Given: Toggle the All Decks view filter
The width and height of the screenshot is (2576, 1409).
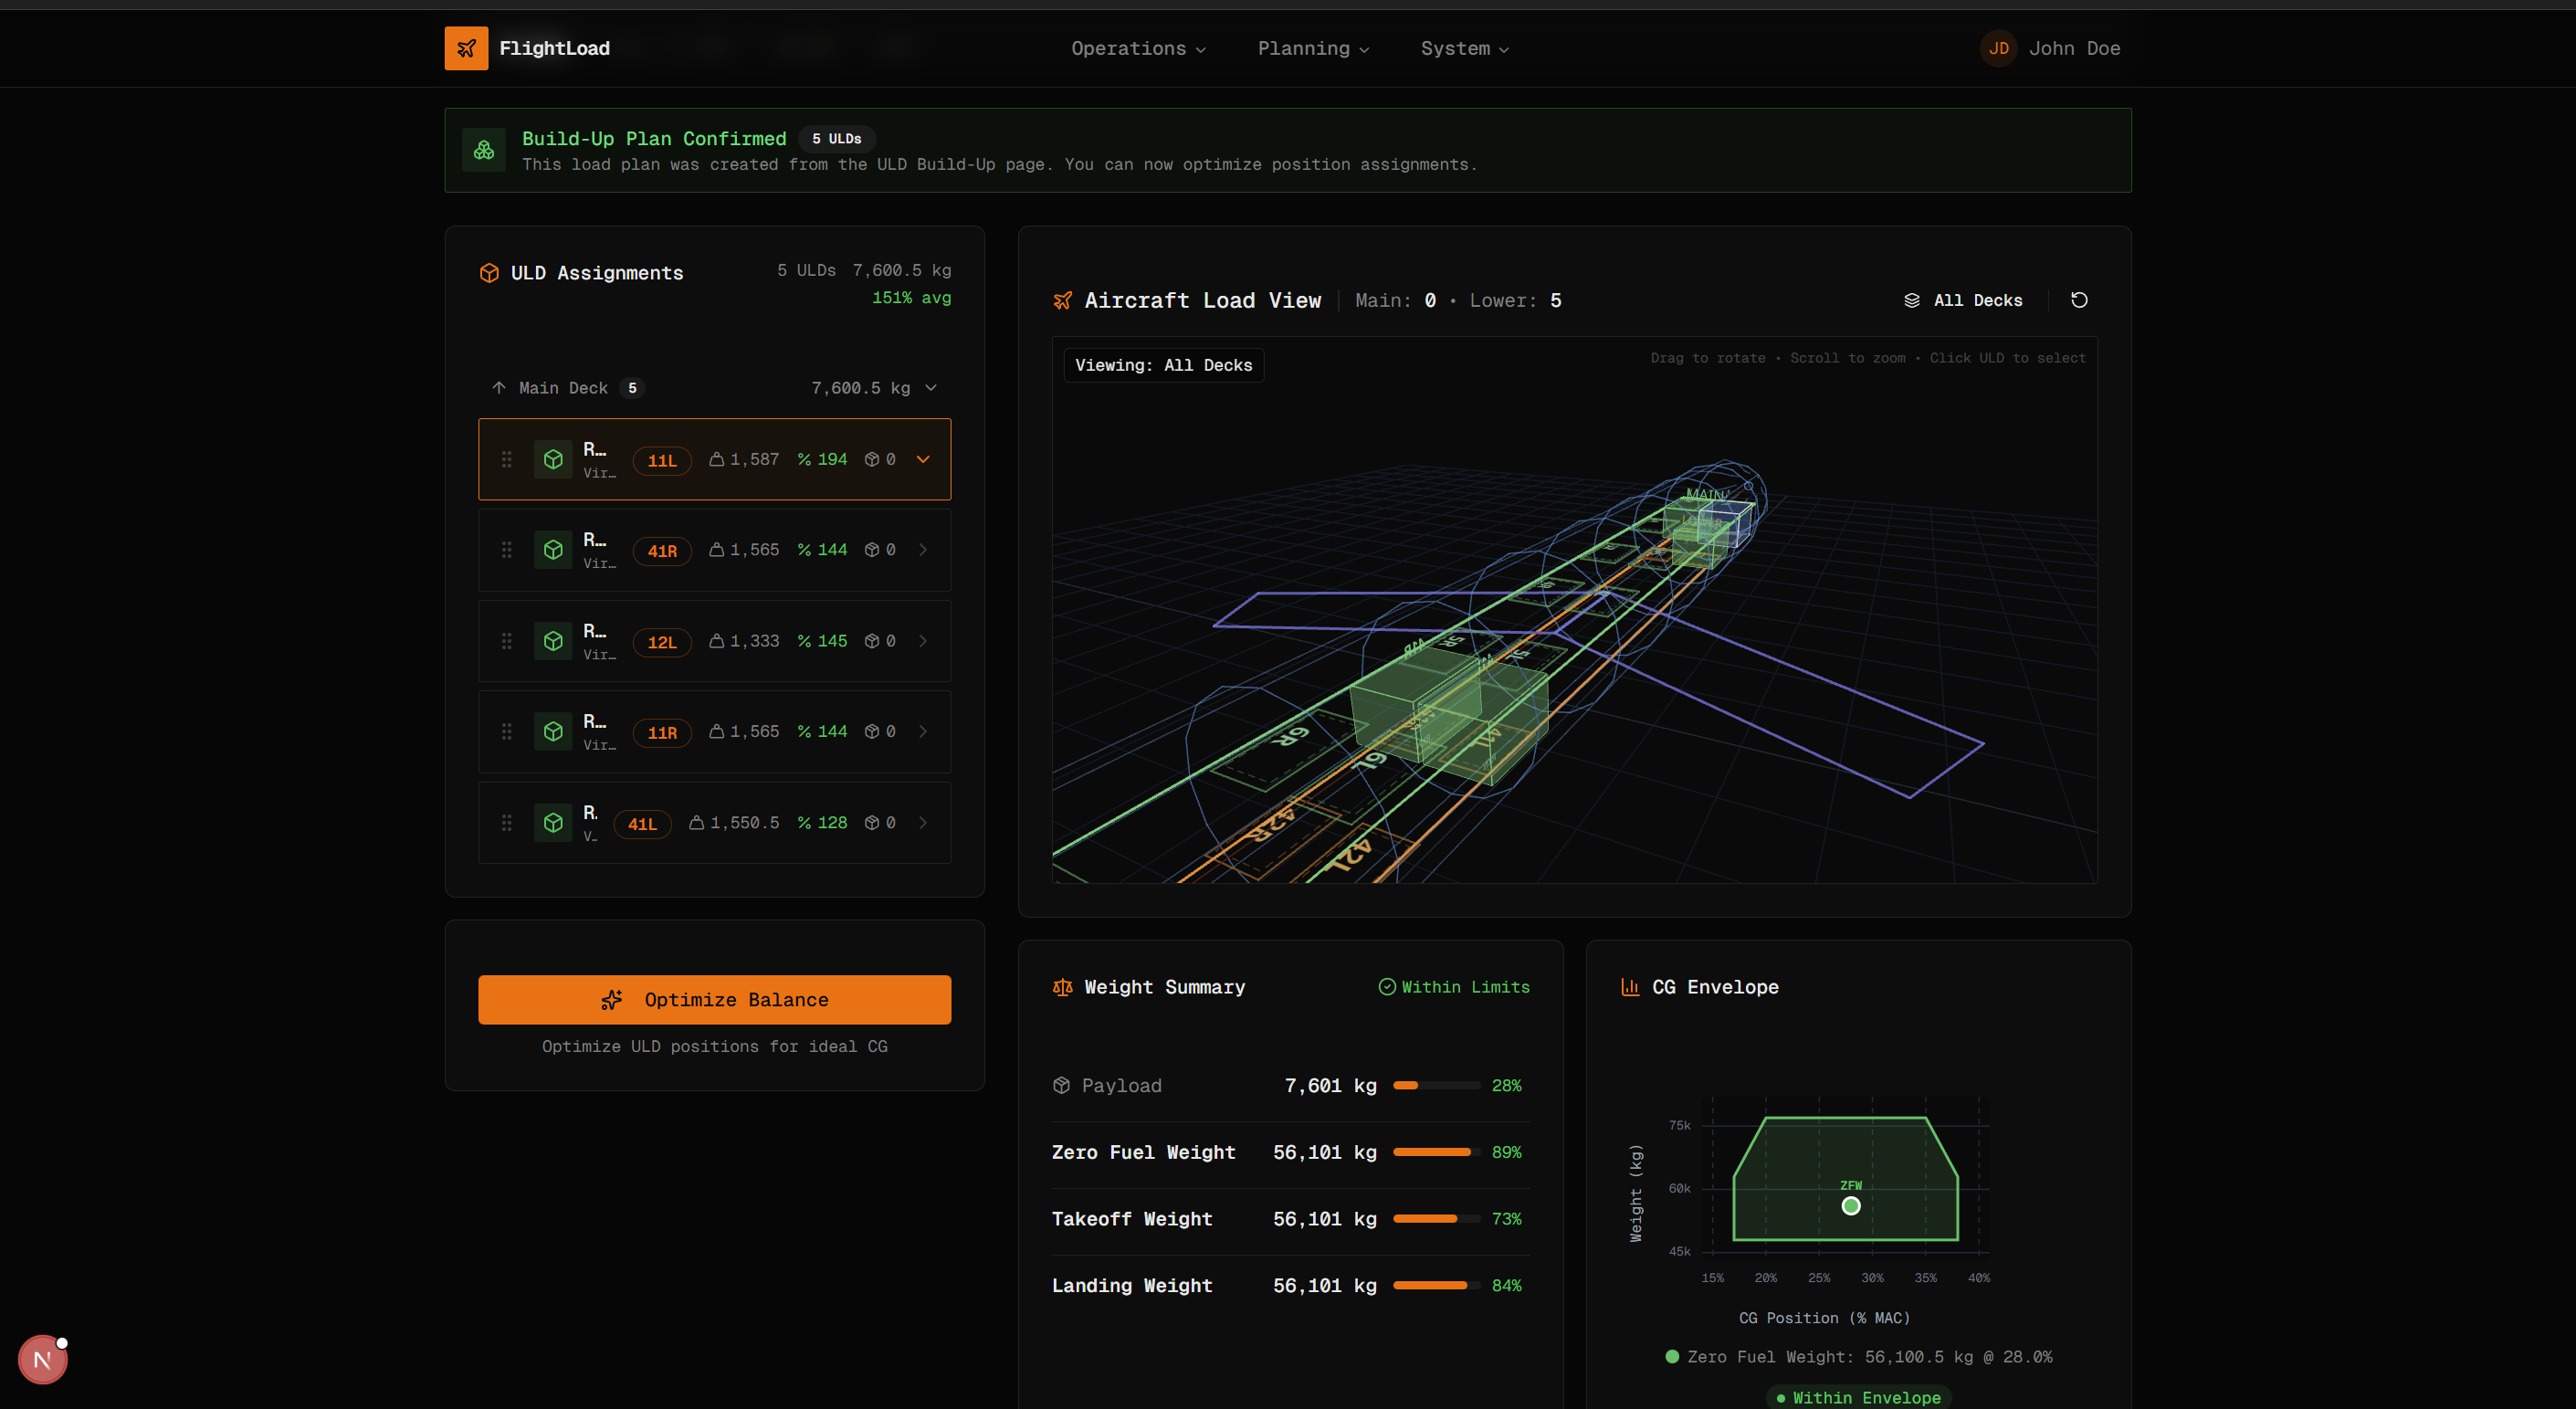Looking at the screenshot, I should coord(1963,300).
